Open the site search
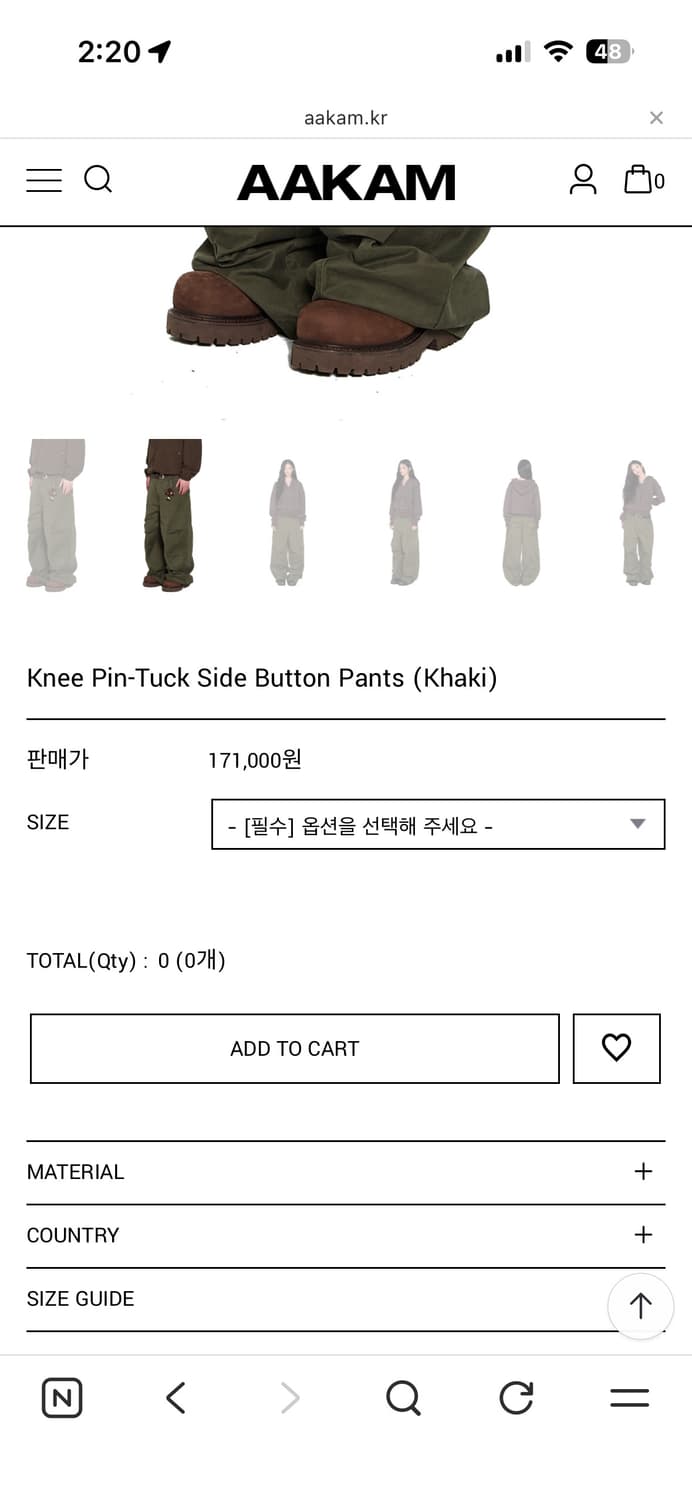 click(x=98, y=180)
